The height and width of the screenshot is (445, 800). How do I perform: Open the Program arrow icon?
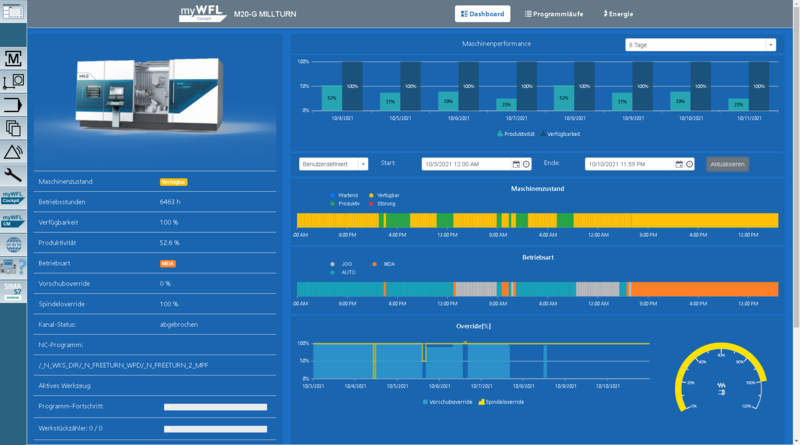point(13,105)
